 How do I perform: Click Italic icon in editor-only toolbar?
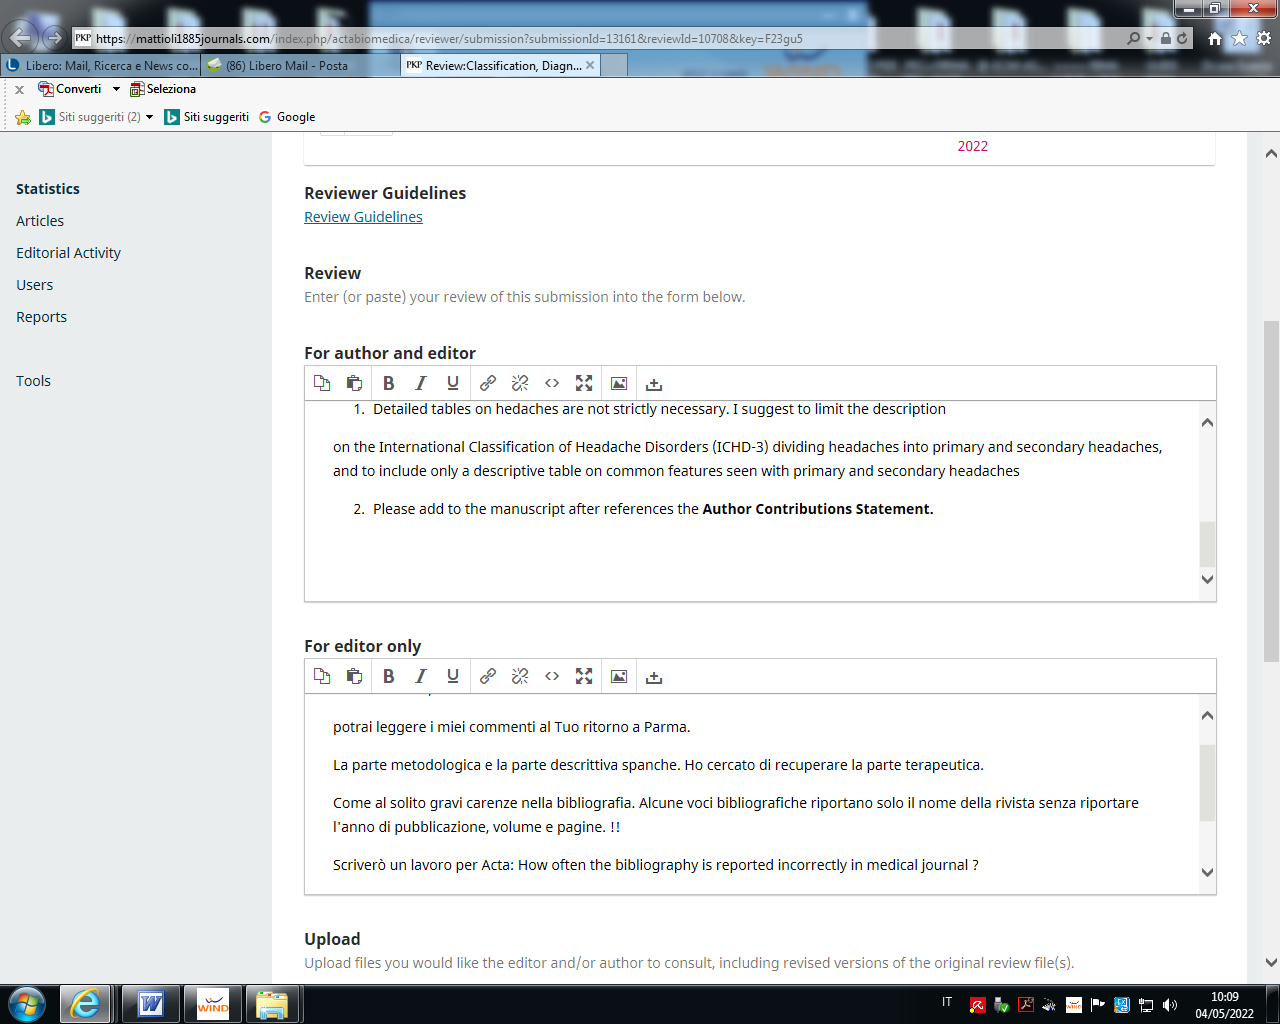pyautogui.click(x=421, y=676)
